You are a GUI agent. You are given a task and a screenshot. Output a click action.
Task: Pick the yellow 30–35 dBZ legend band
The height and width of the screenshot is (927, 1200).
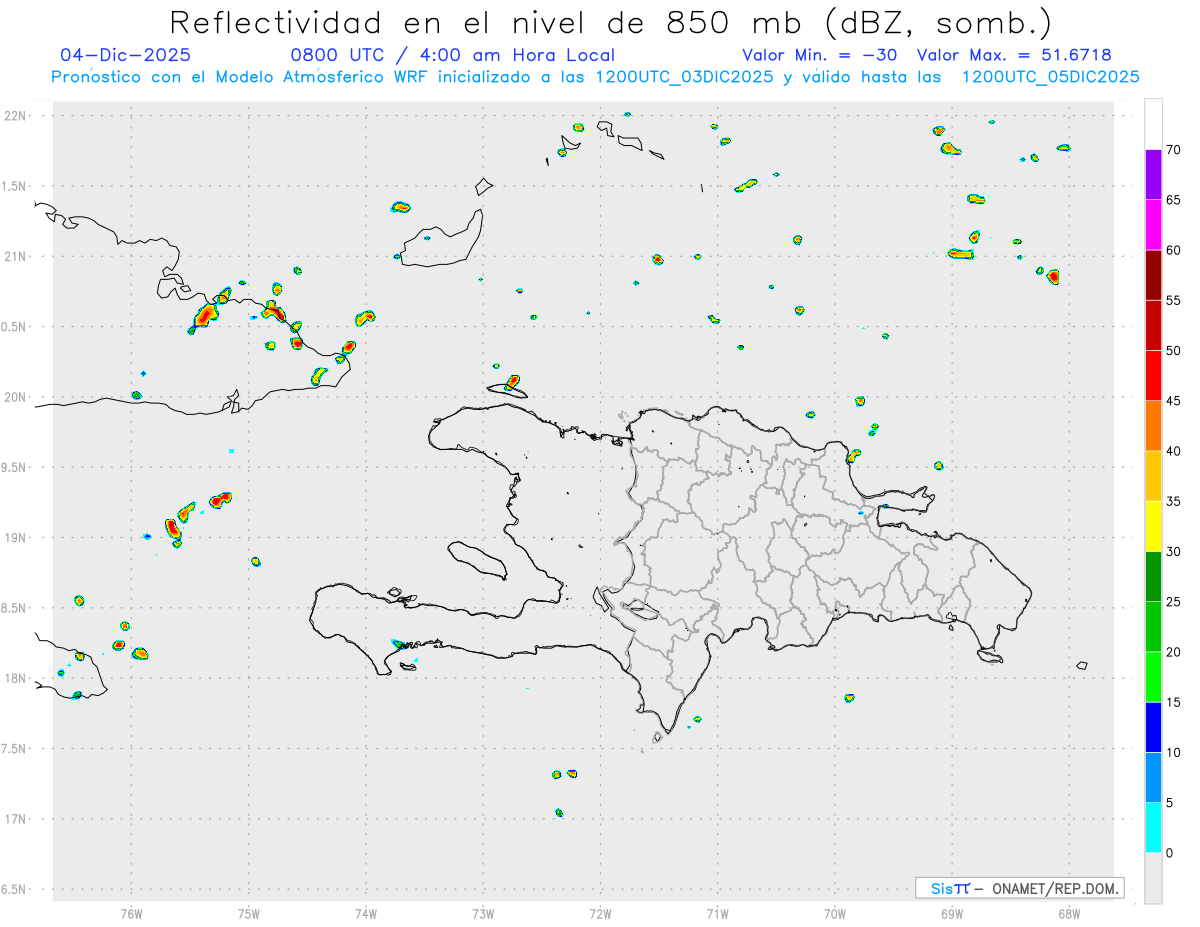[1153, 526]
